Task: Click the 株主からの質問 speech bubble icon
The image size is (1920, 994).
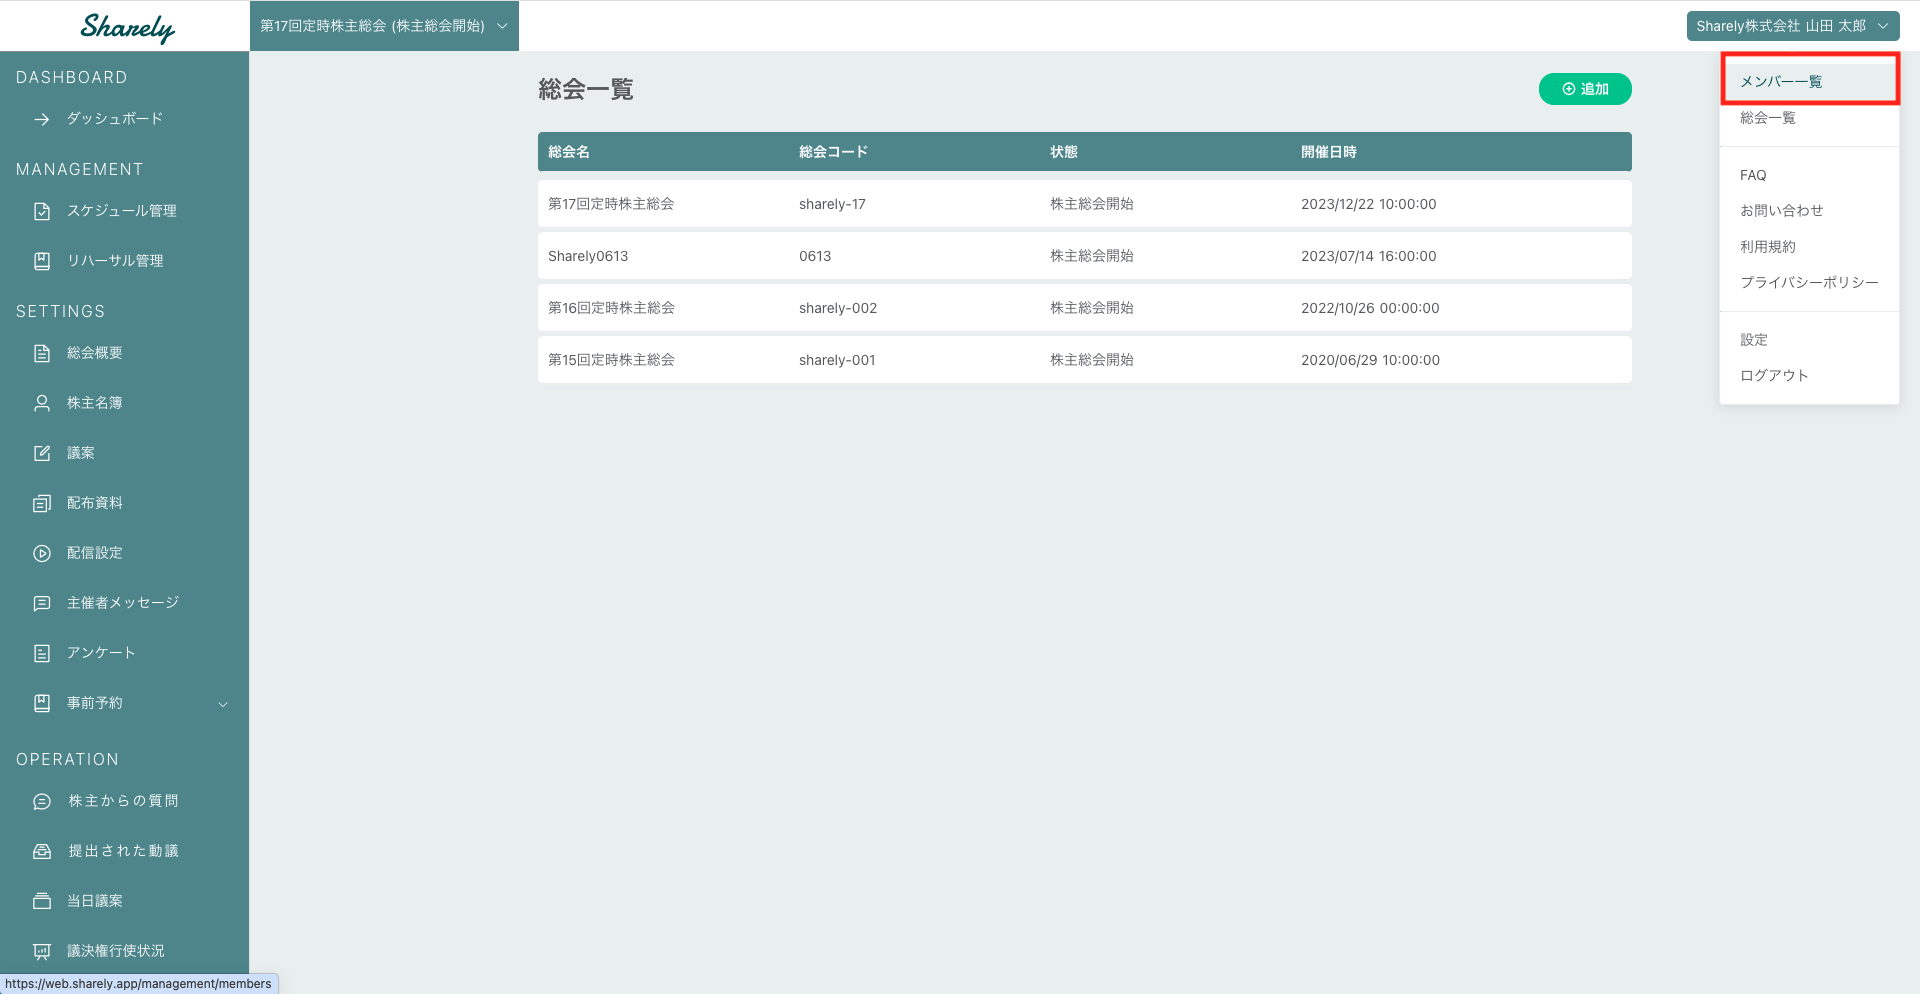Action: pyautogui.click(x=42, y=801)
